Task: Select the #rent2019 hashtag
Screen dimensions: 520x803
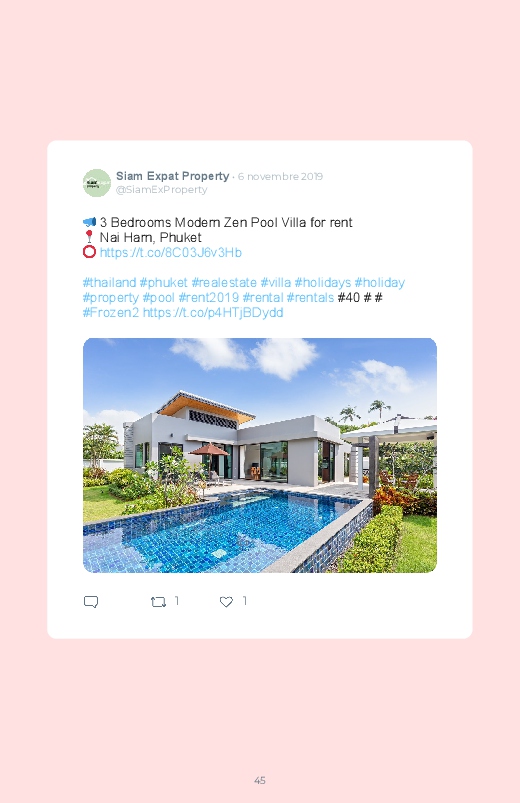Action: (209, 298)
